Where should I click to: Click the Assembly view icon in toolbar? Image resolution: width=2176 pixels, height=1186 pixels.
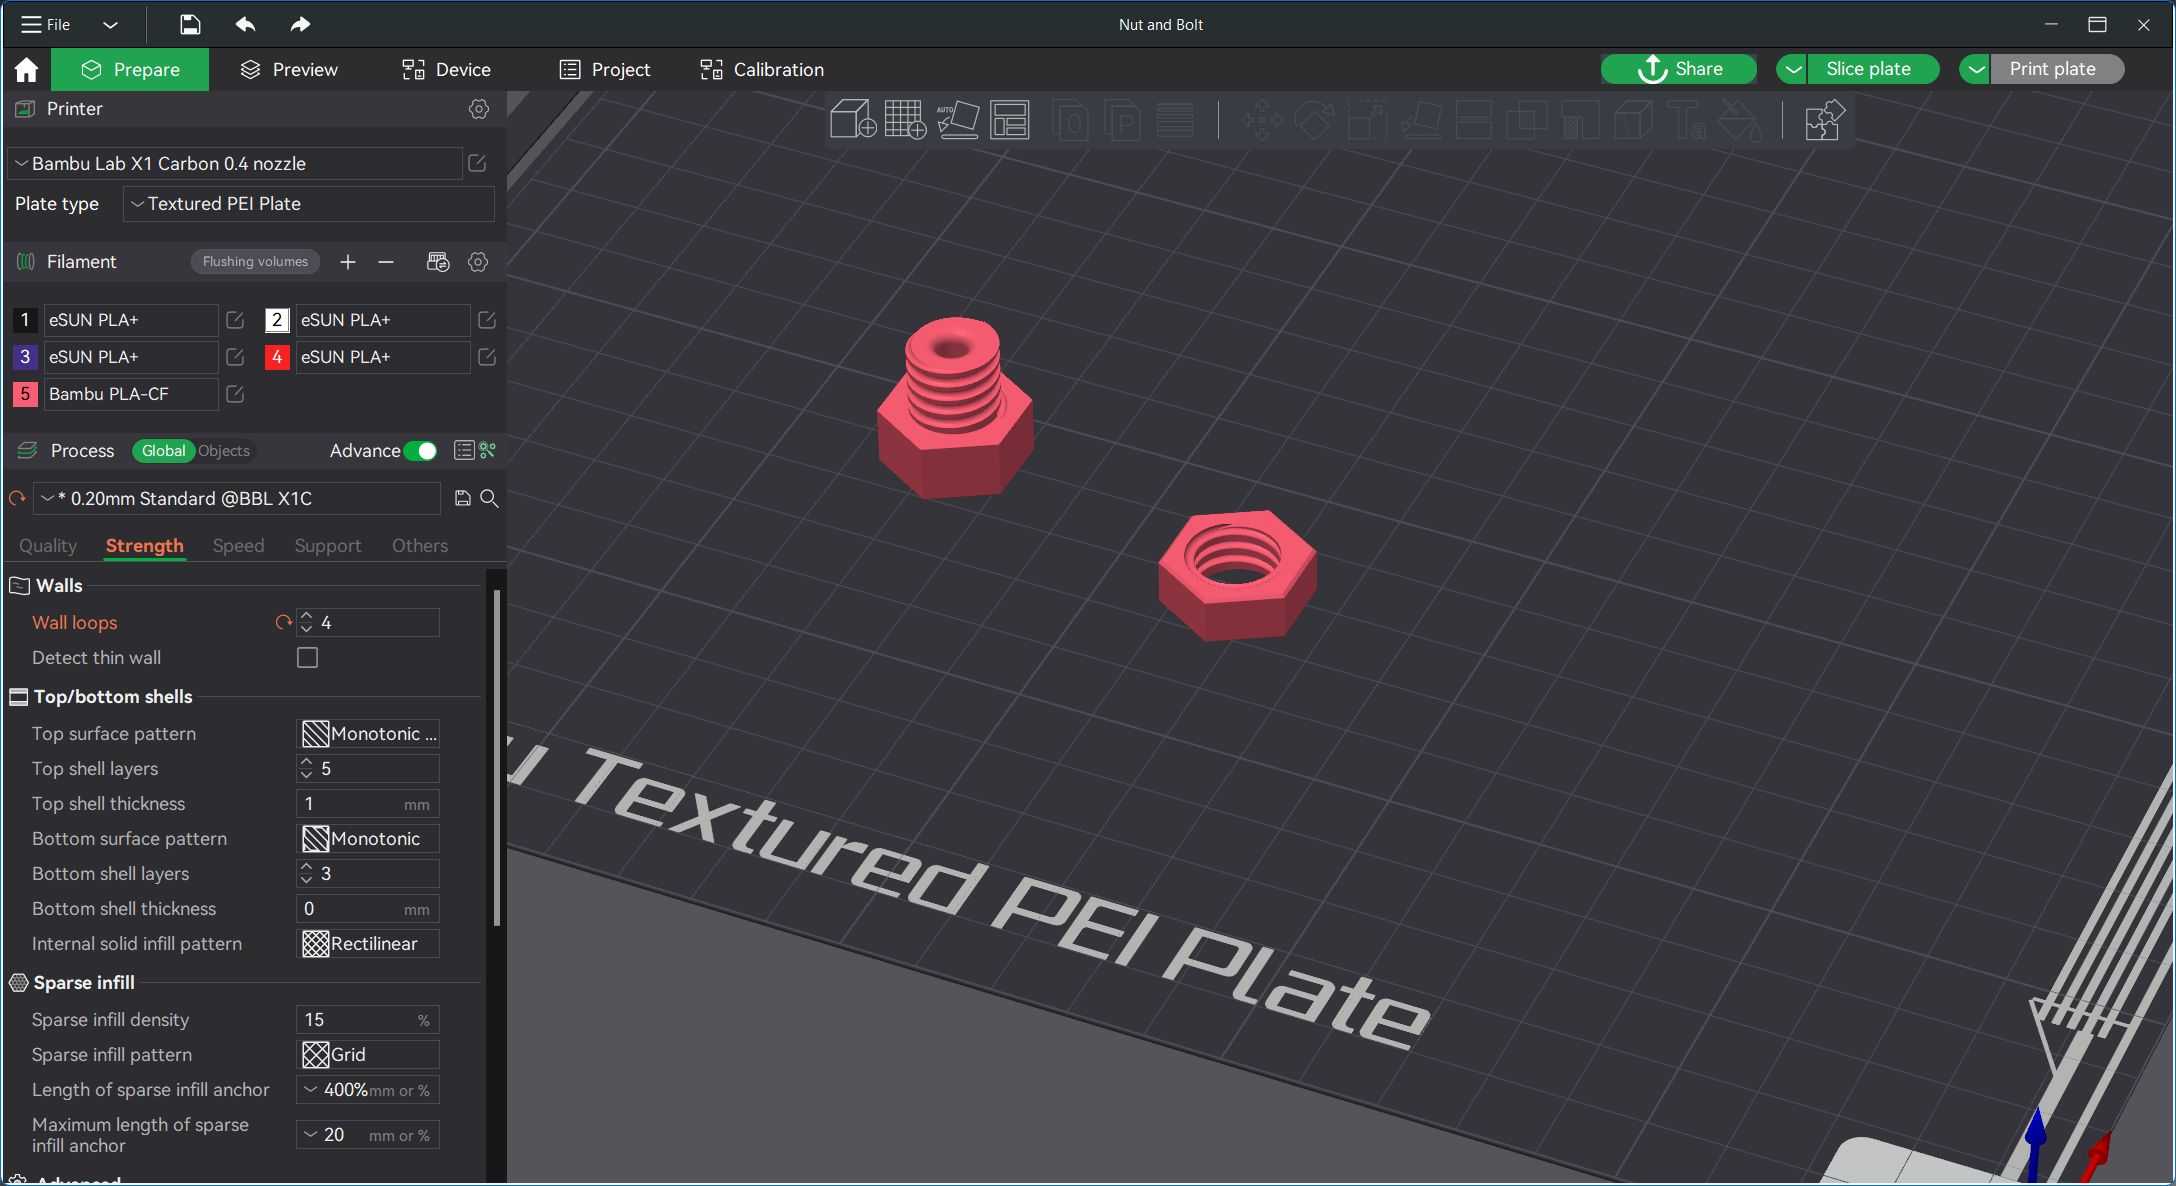1824,120
